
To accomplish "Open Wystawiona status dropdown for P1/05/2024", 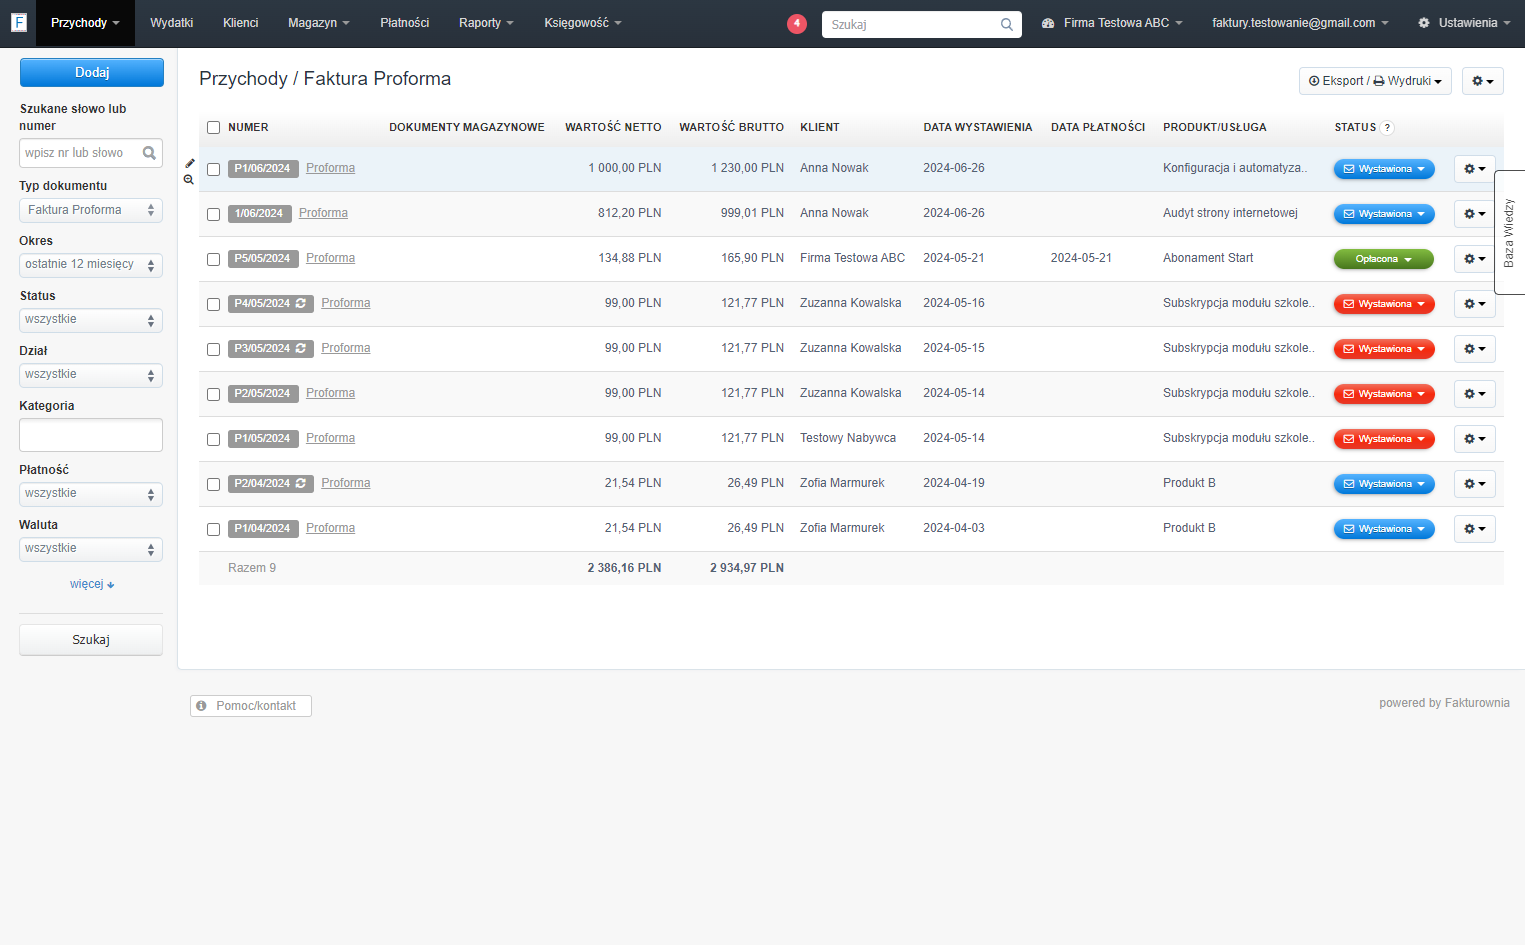I will (x=1384, y=439).
